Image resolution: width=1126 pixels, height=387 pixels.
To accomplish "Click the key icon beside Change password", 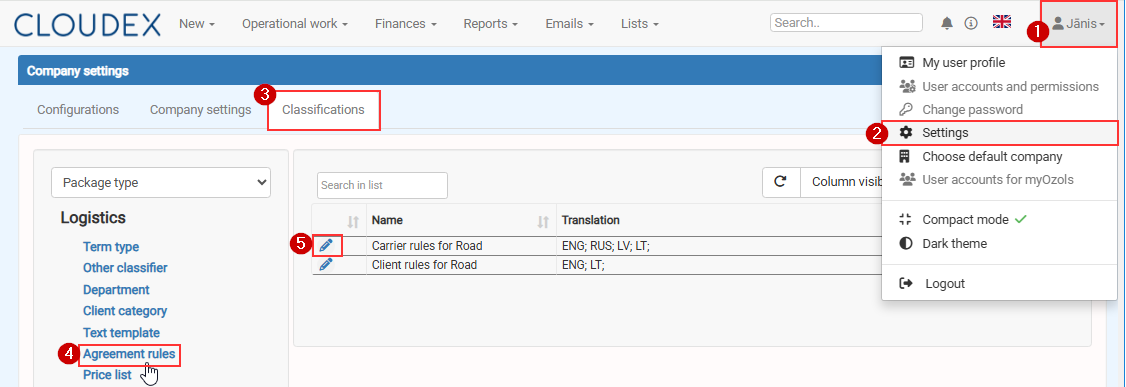I will click(x=906, y=110).
